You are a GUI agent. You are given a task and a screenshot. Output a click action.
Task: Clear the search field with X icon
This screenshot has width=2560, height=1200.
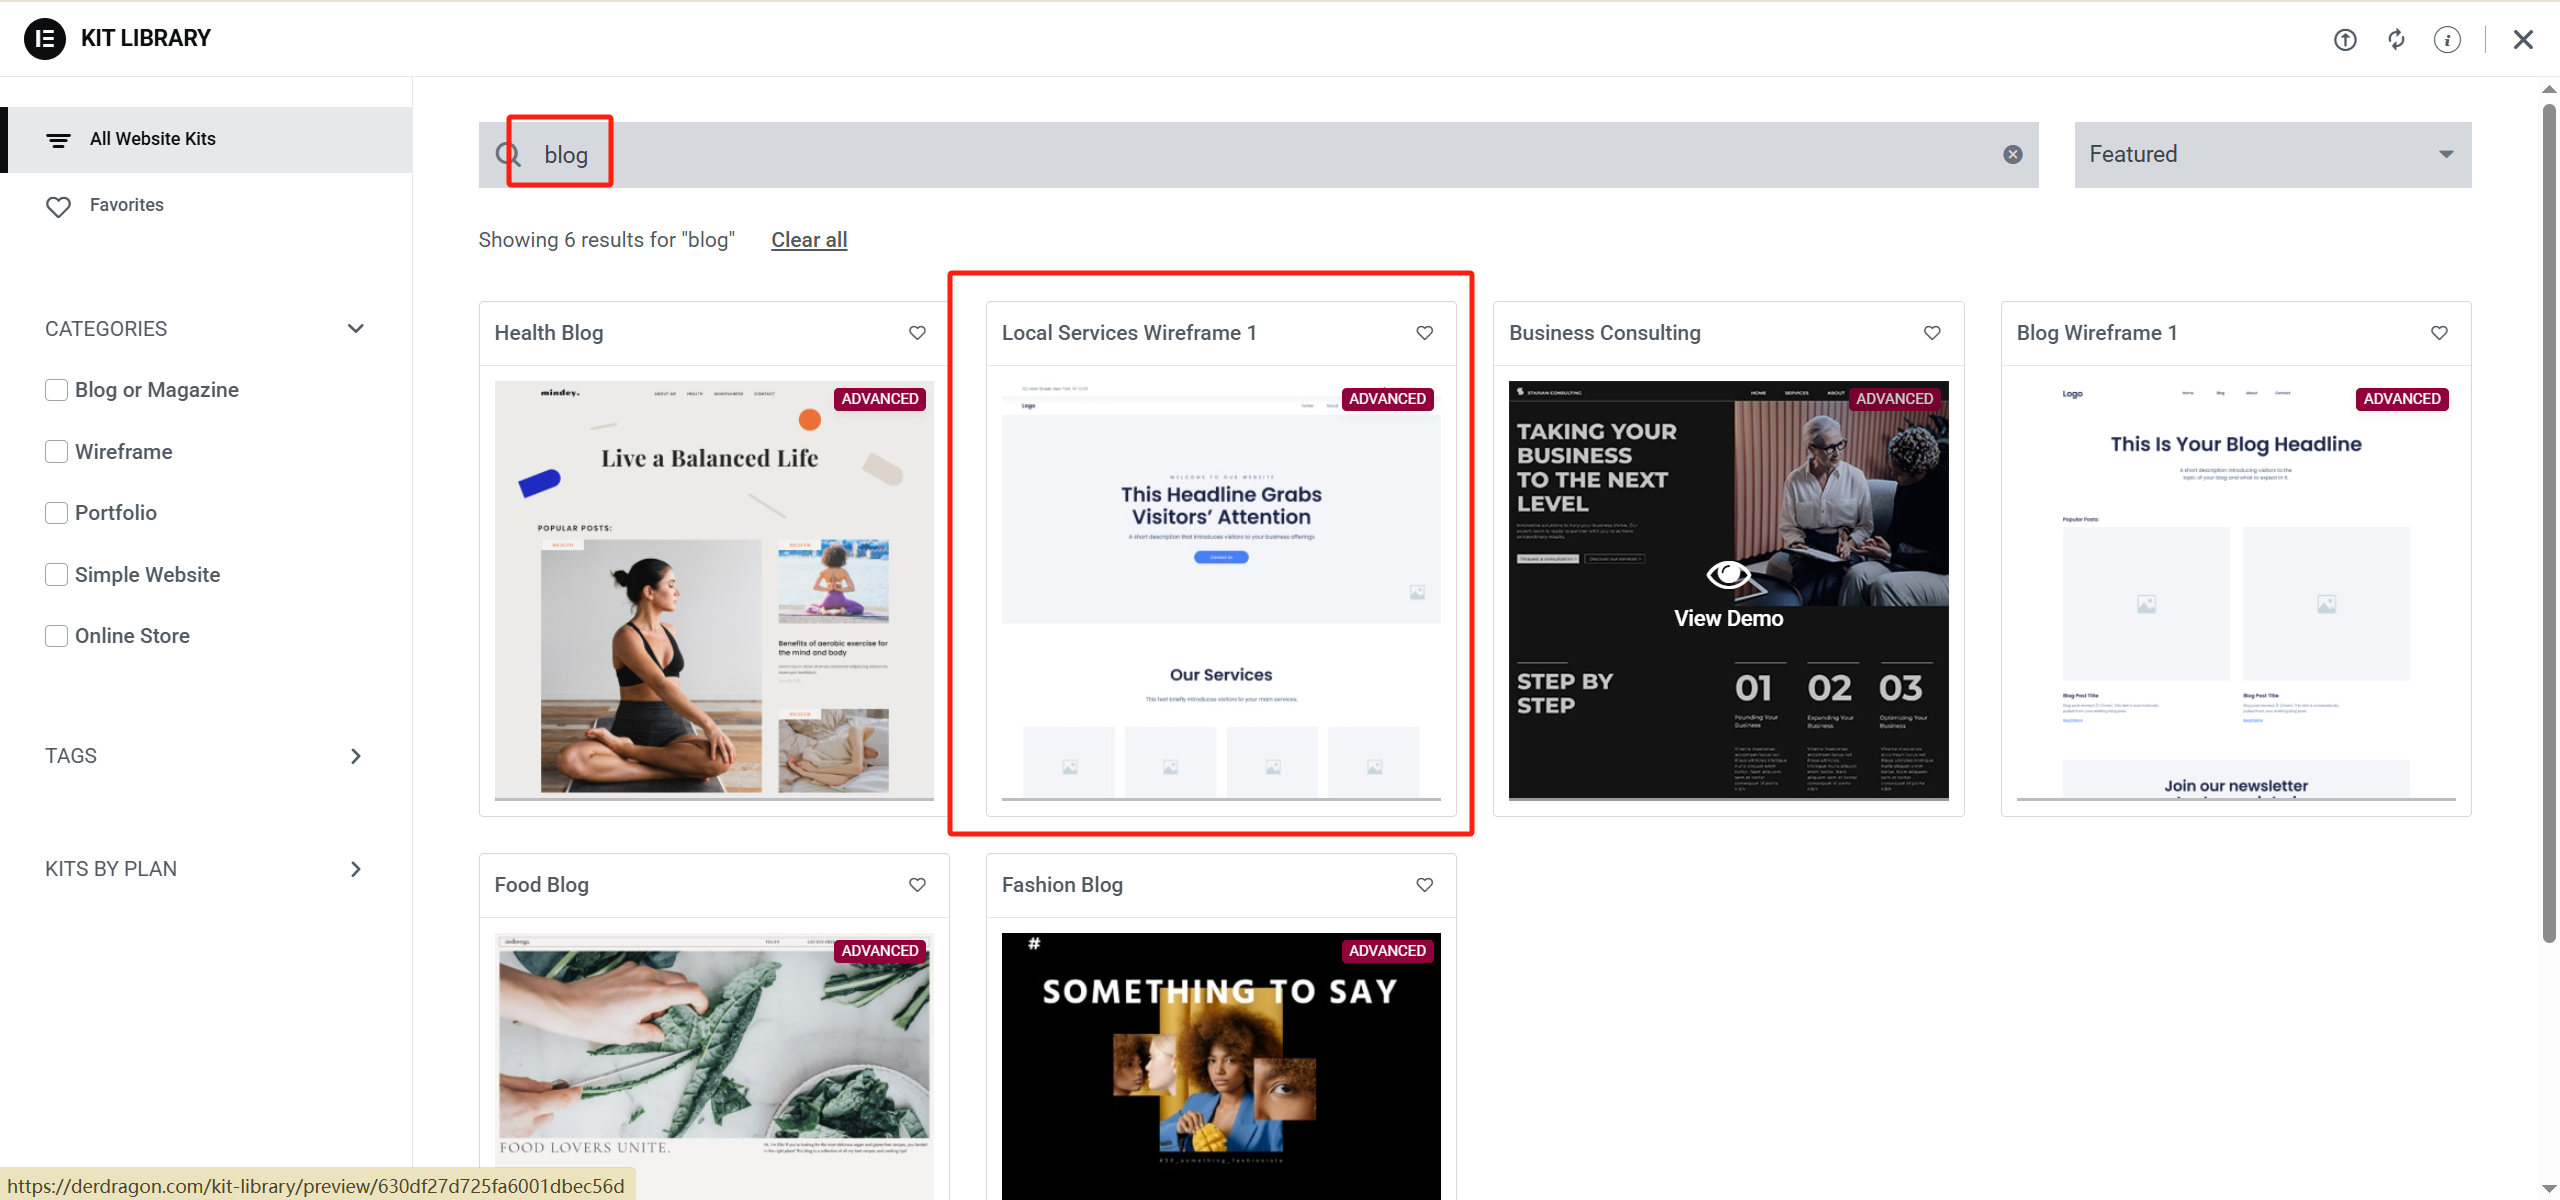pos(2013,154)
